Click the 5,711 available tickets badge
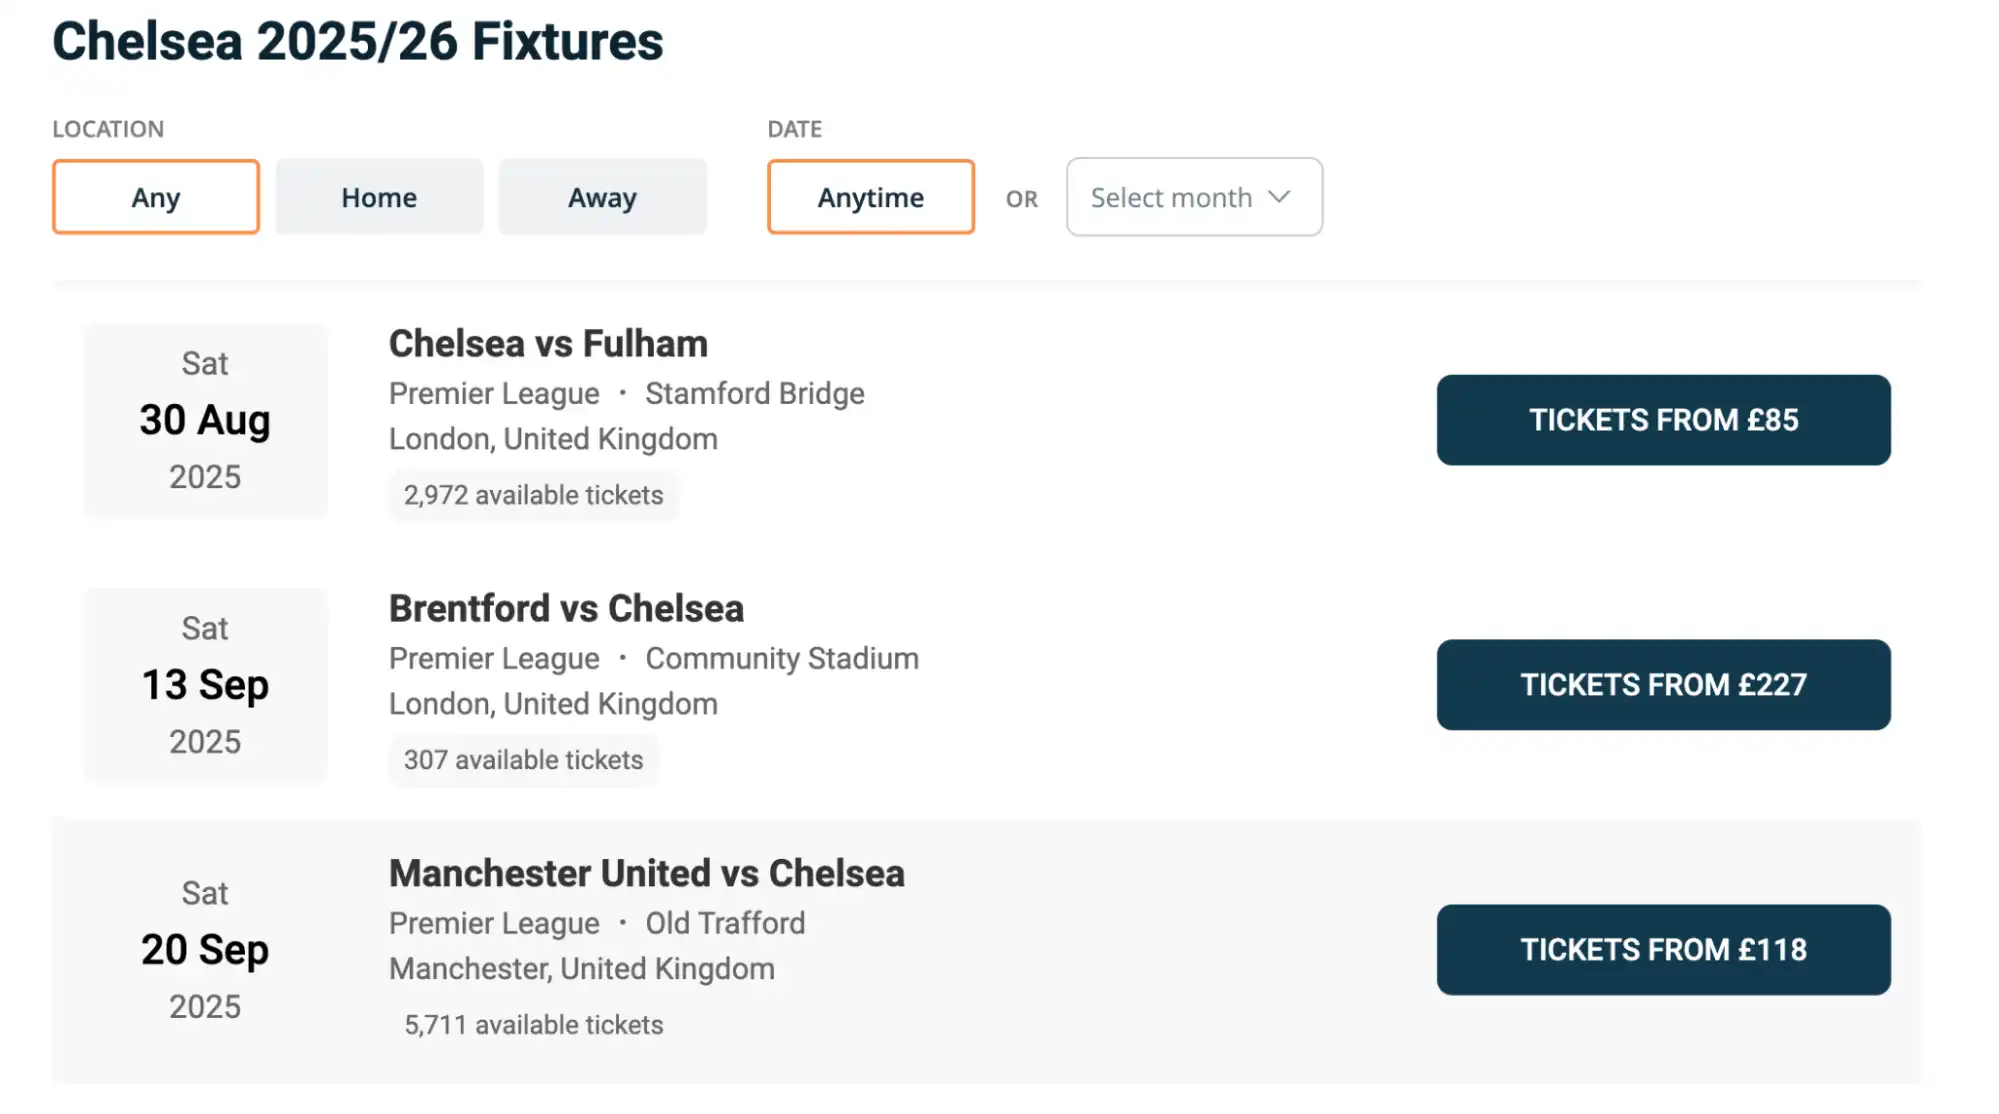 click(x=533, y=1024)
